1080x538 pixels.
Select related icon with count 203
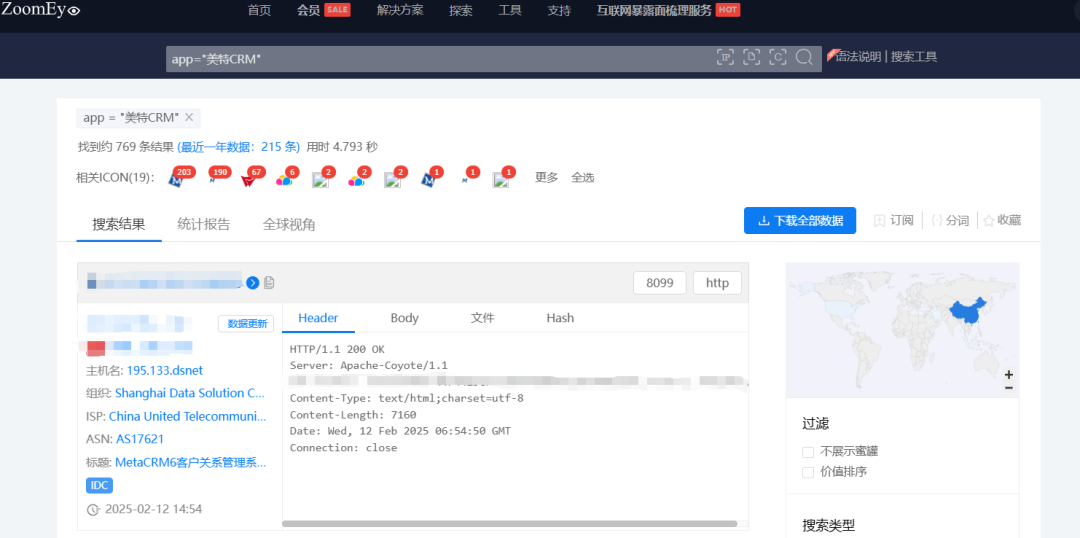176,180
